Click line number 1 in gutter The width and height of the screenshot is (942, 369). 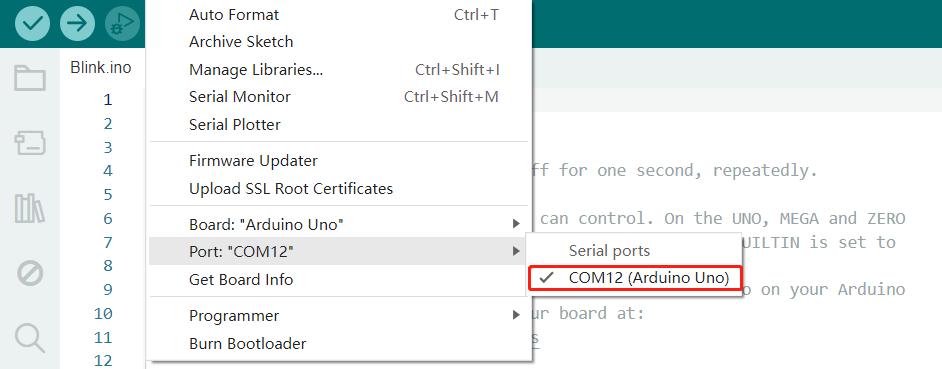tap(108, 100)
